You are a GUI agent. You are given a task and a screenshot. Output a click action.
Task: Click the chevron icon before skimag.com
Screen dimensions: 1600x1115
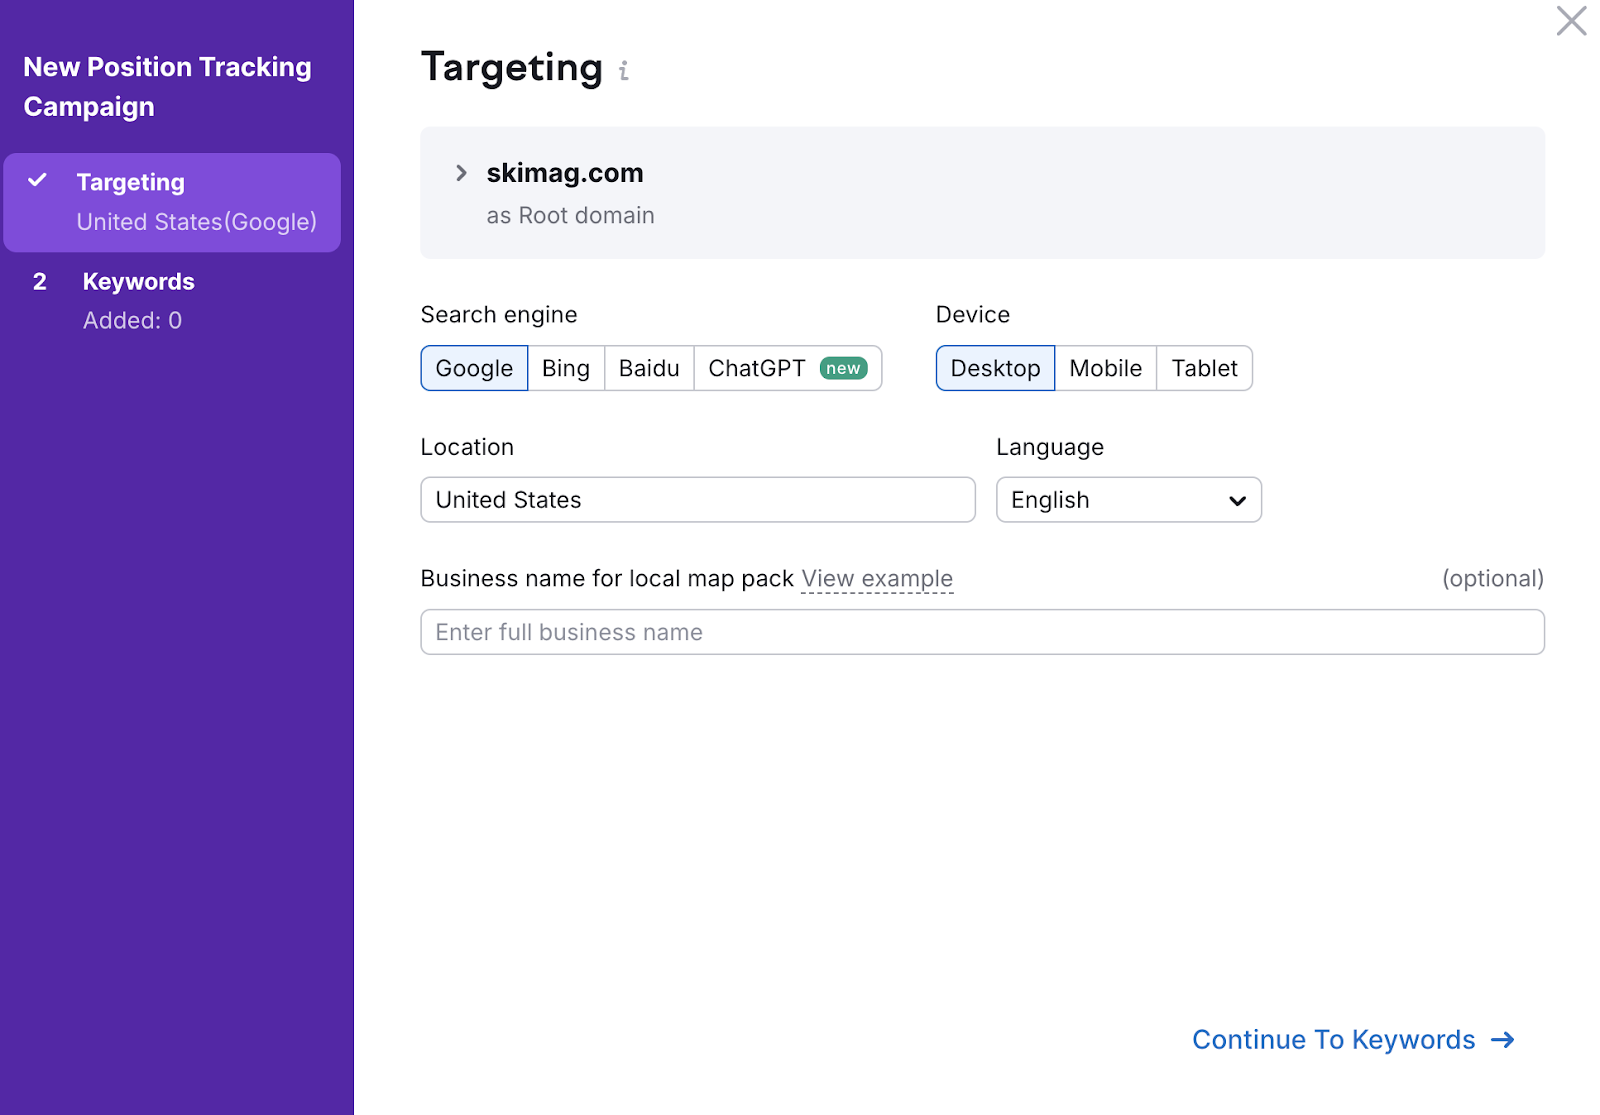[x=461, y=172]
